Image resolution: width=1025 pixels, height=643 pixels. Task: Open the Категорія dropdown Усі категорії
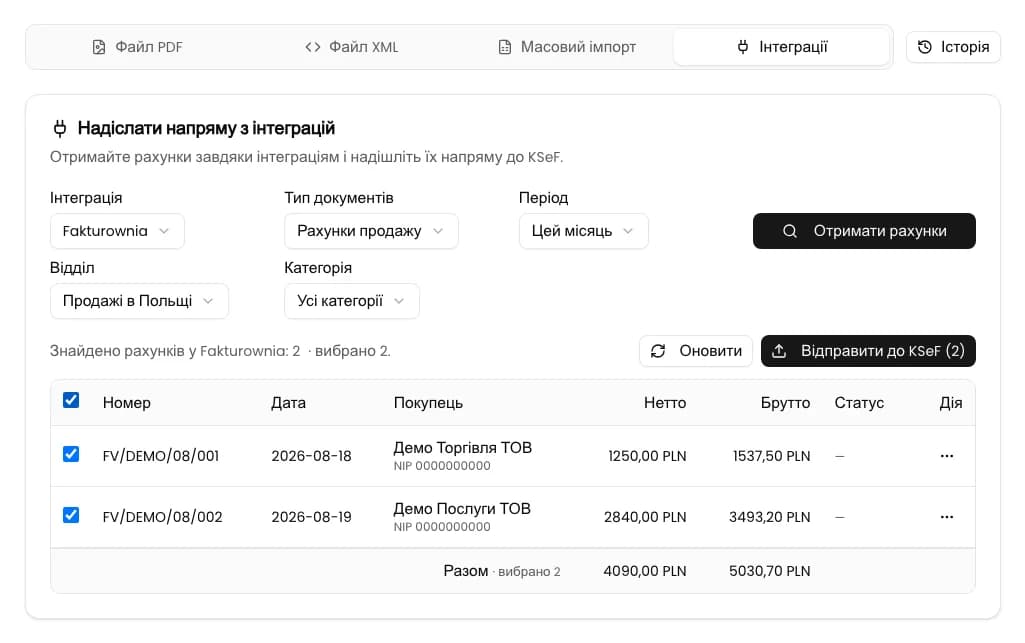tap(352, 301)
